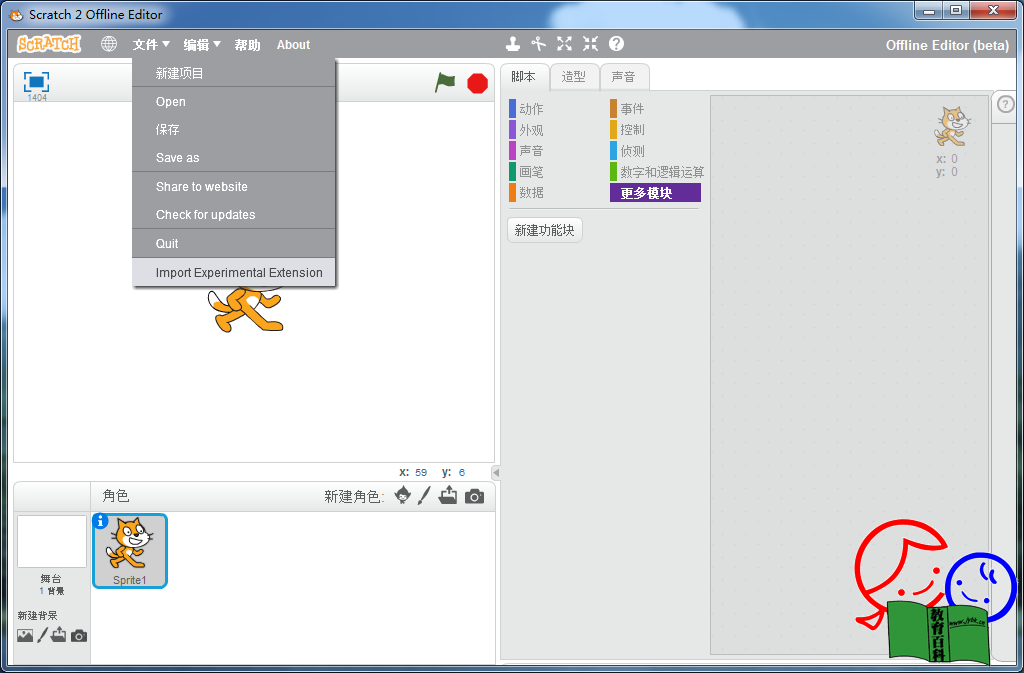The image size is (1024, 673).
Task: Switch to the 脚本 tab
Action: 524,76
